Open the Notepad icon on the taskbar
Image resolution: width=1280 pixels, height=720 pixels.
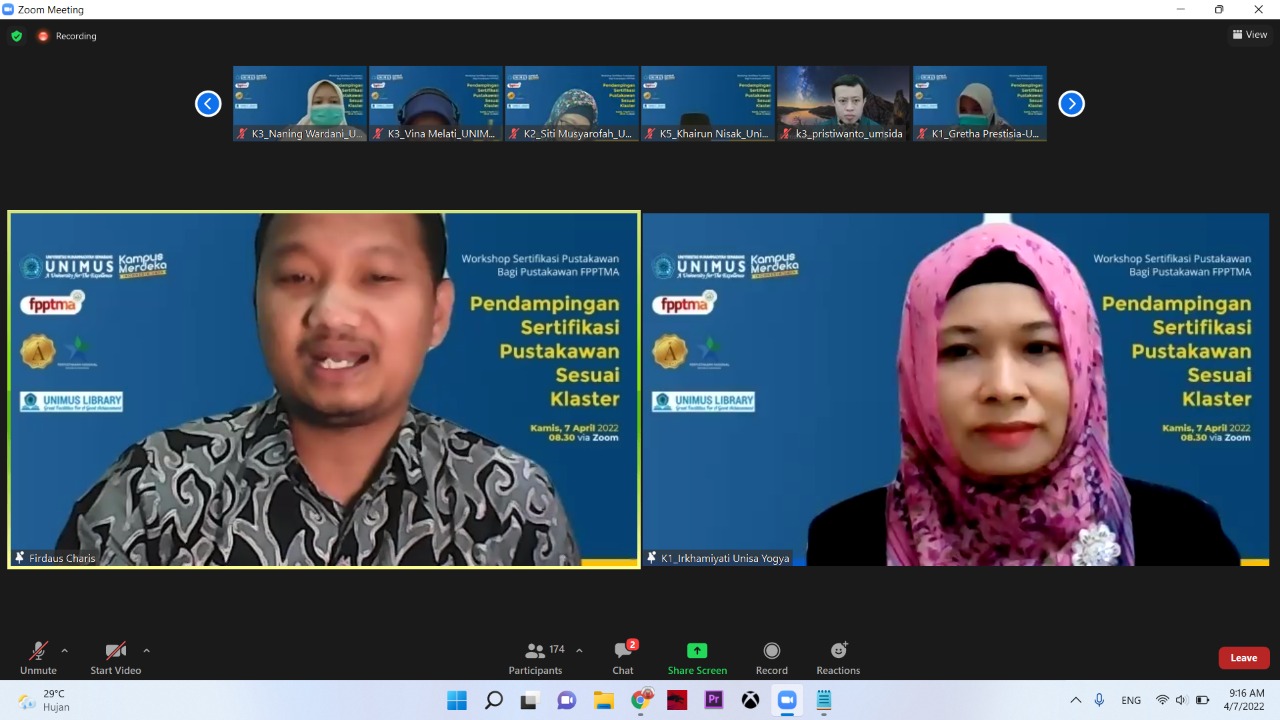tap(824, 700)
